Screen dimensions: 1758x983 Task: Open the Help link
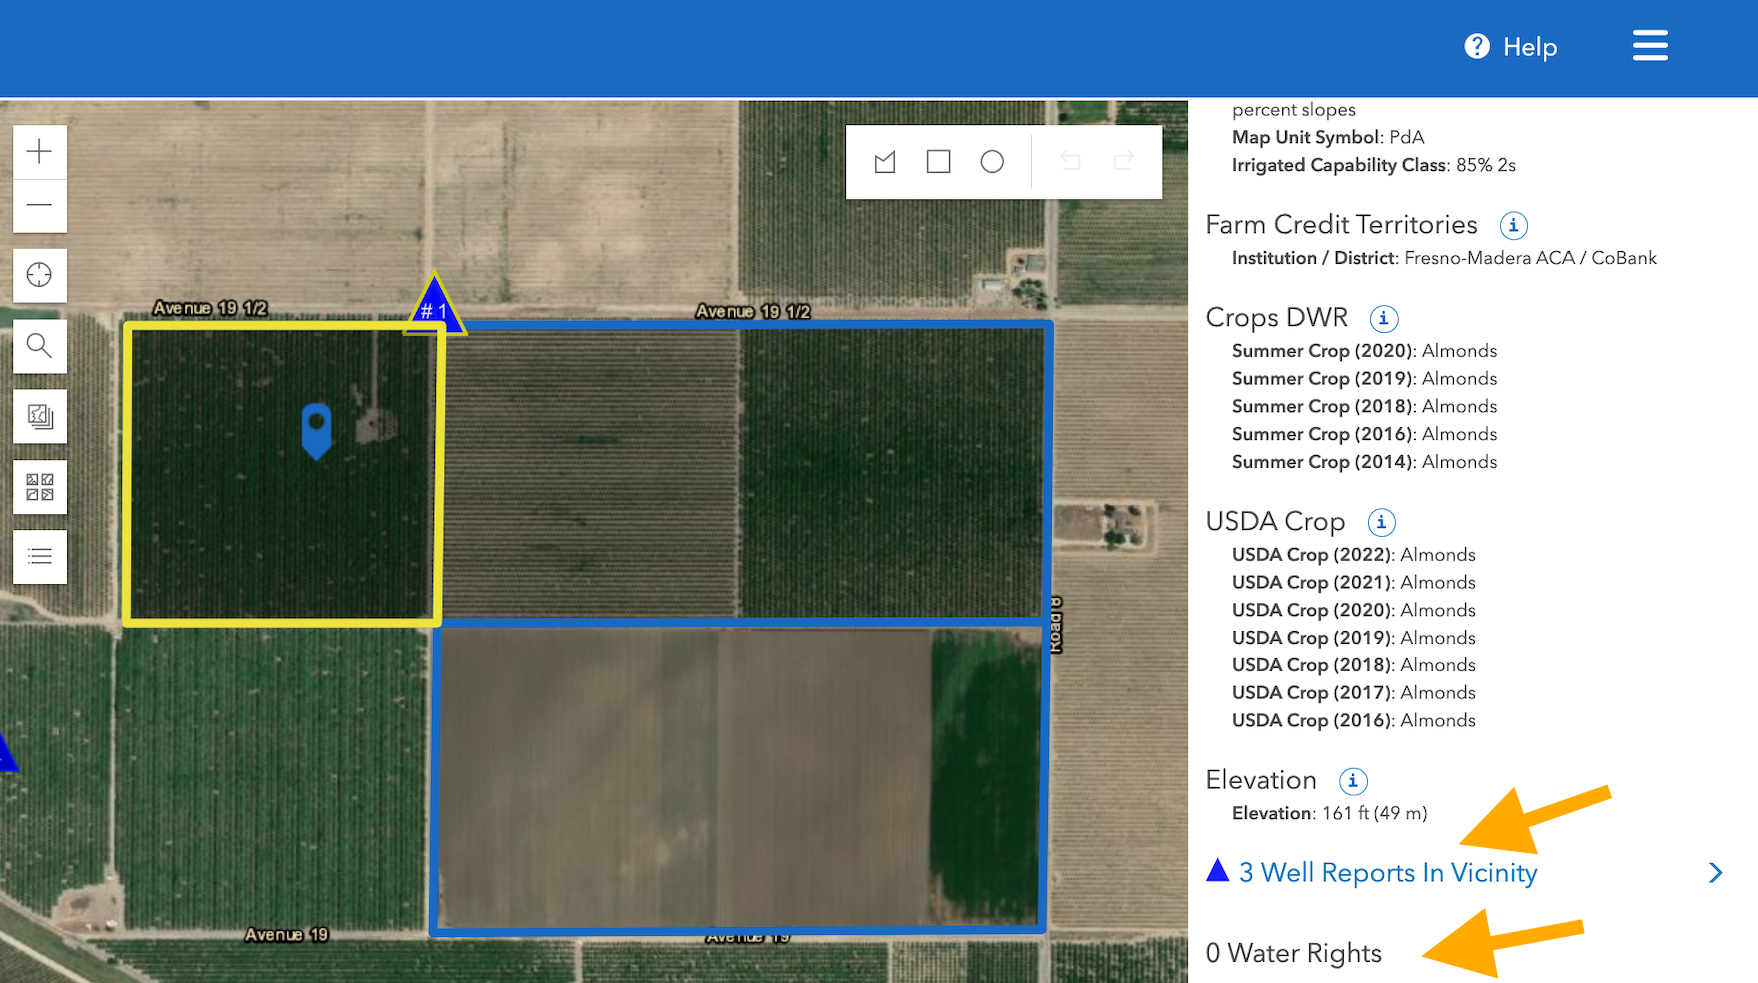[1511, 47]
